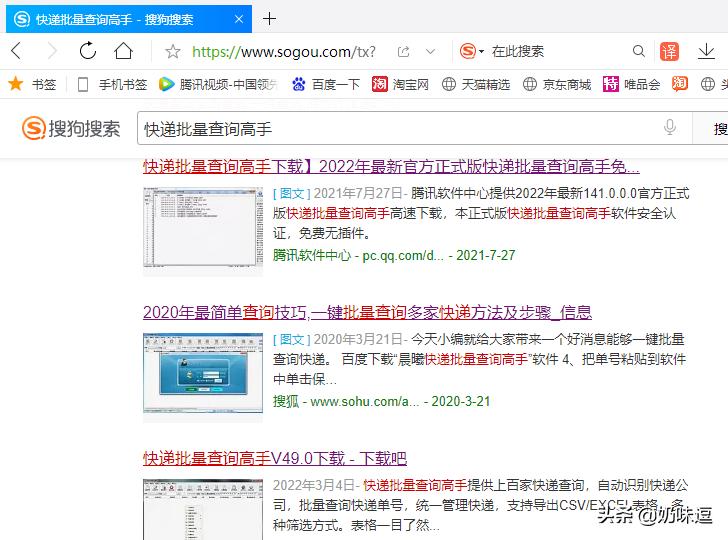728x540 pixels.
Task: Open result 2020年最简单查询技巧 一键批量查询
Action: coord(367,312)
